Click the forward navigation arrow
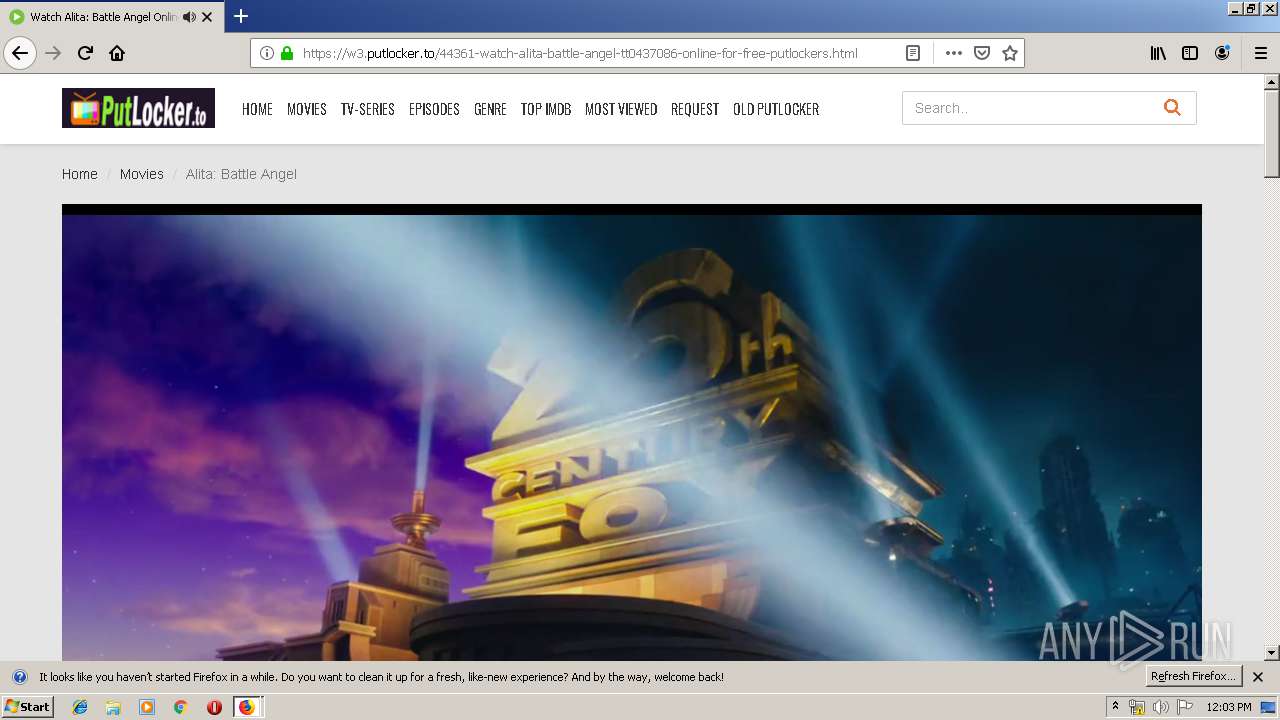 (x=54, y=53)
